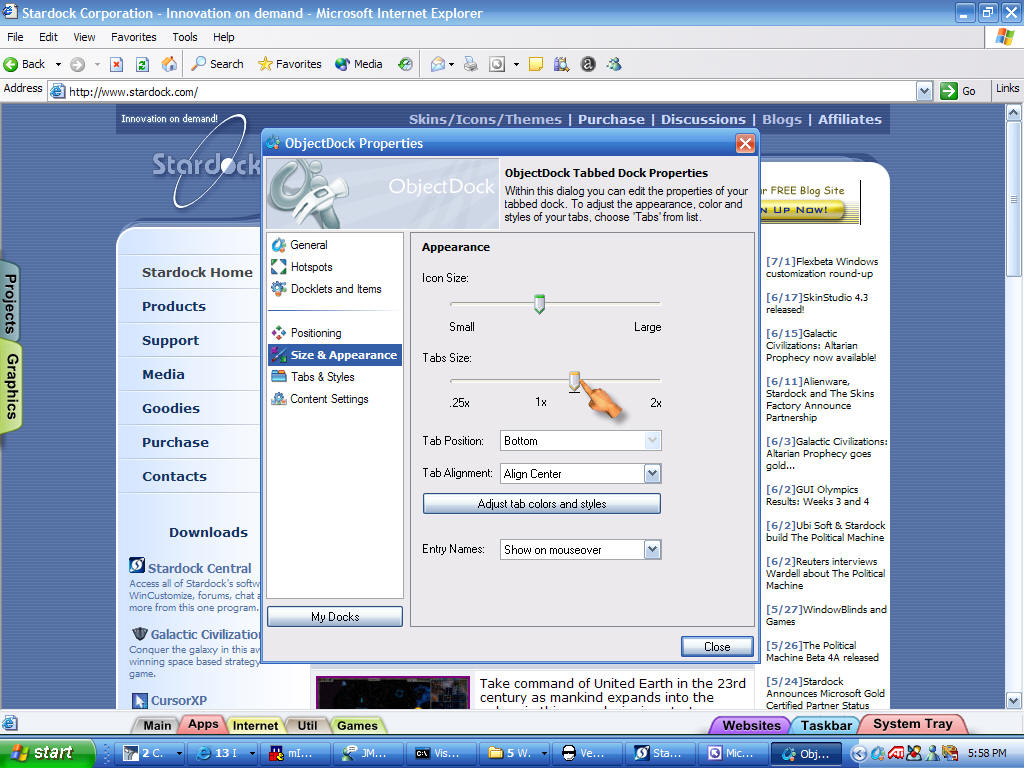1024x768 pixels.
Task: Open the View menu
Action: point(84,37)
